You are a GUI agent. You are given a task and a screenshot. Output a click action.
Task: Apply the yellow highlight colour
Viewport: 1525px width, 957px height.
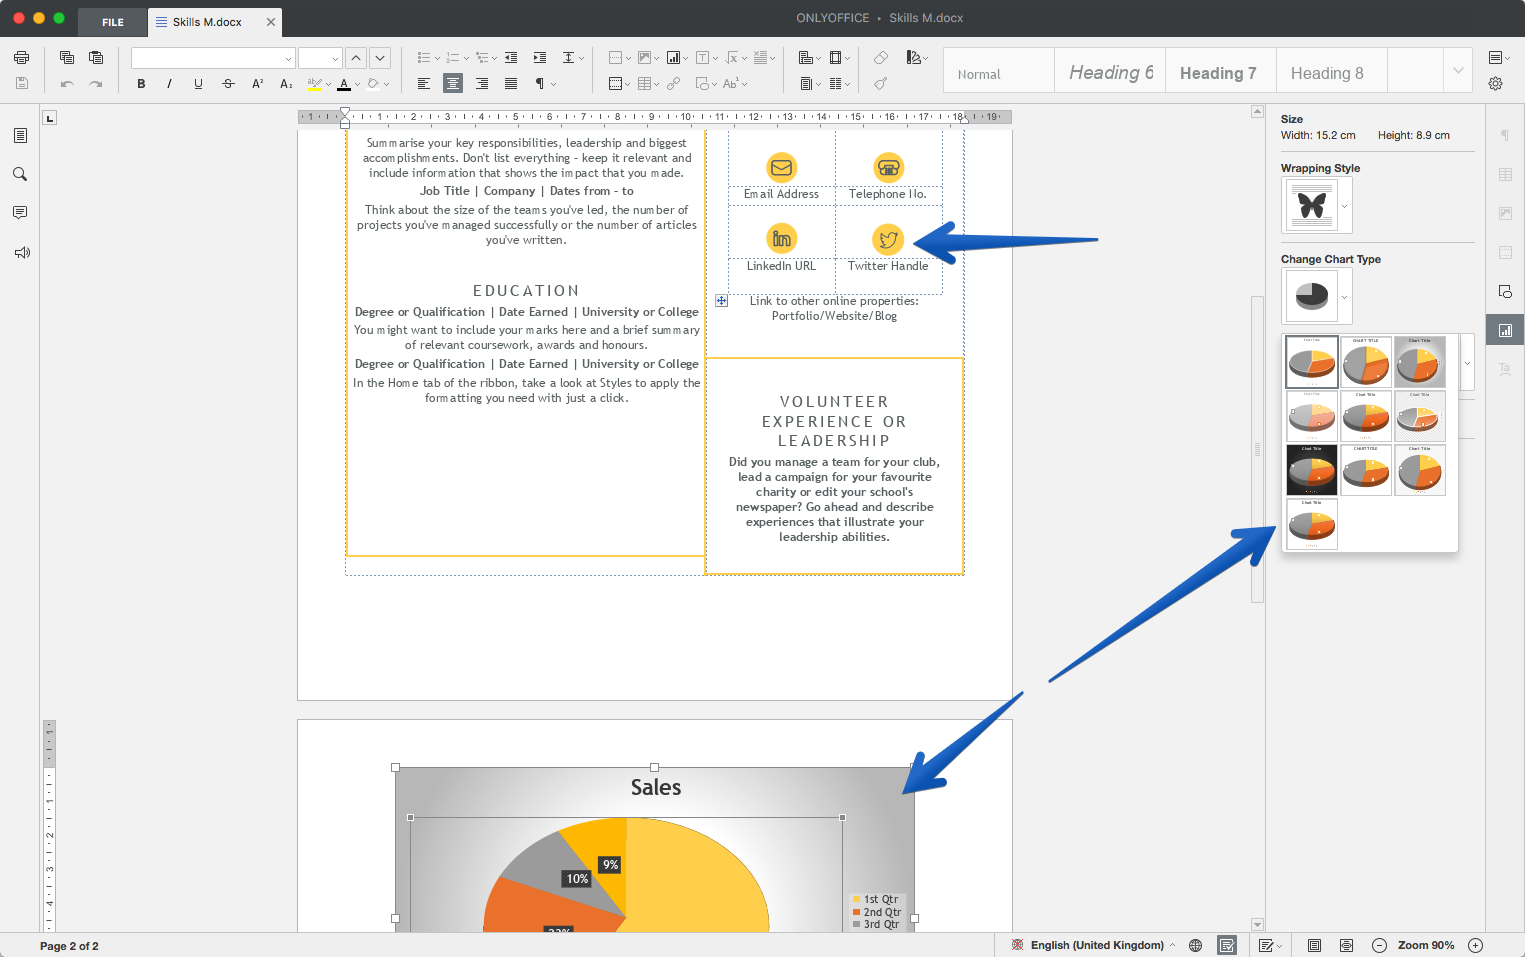314,84
